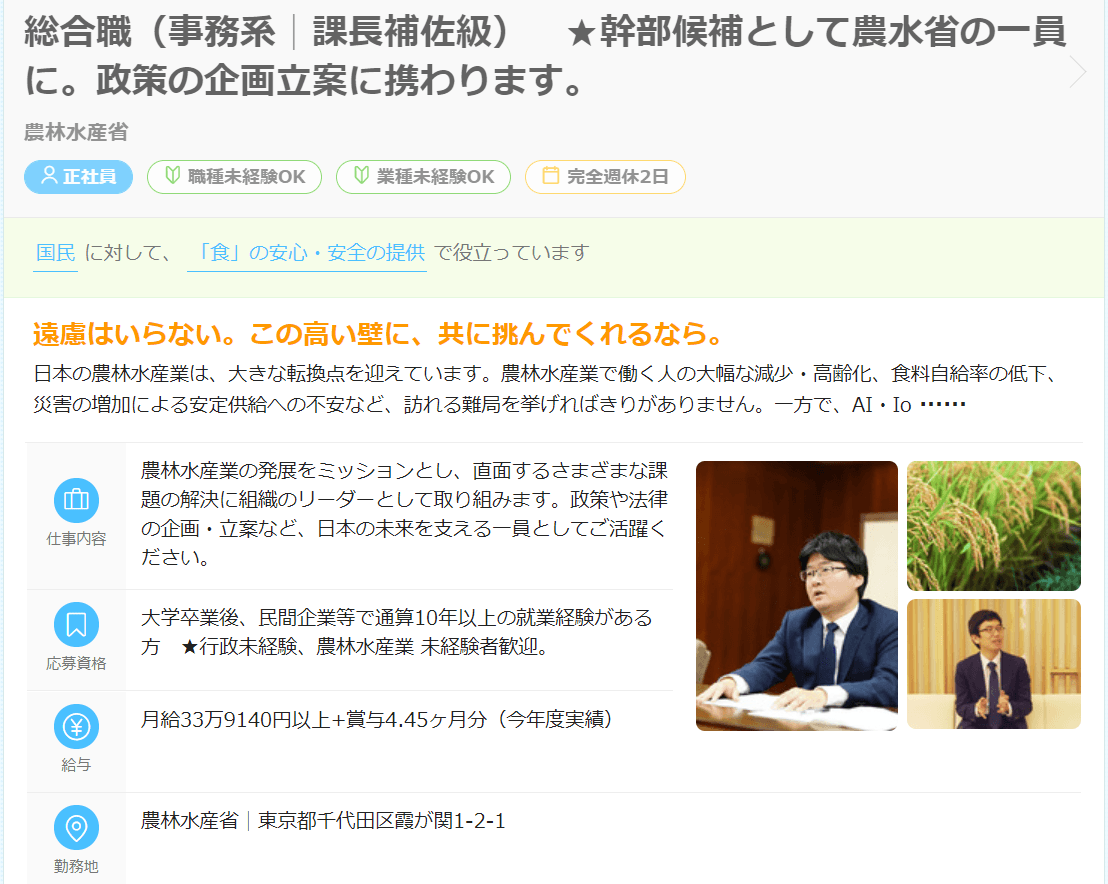
Task: Click the orange headline 遠慮はいらない
Action: 379,334
